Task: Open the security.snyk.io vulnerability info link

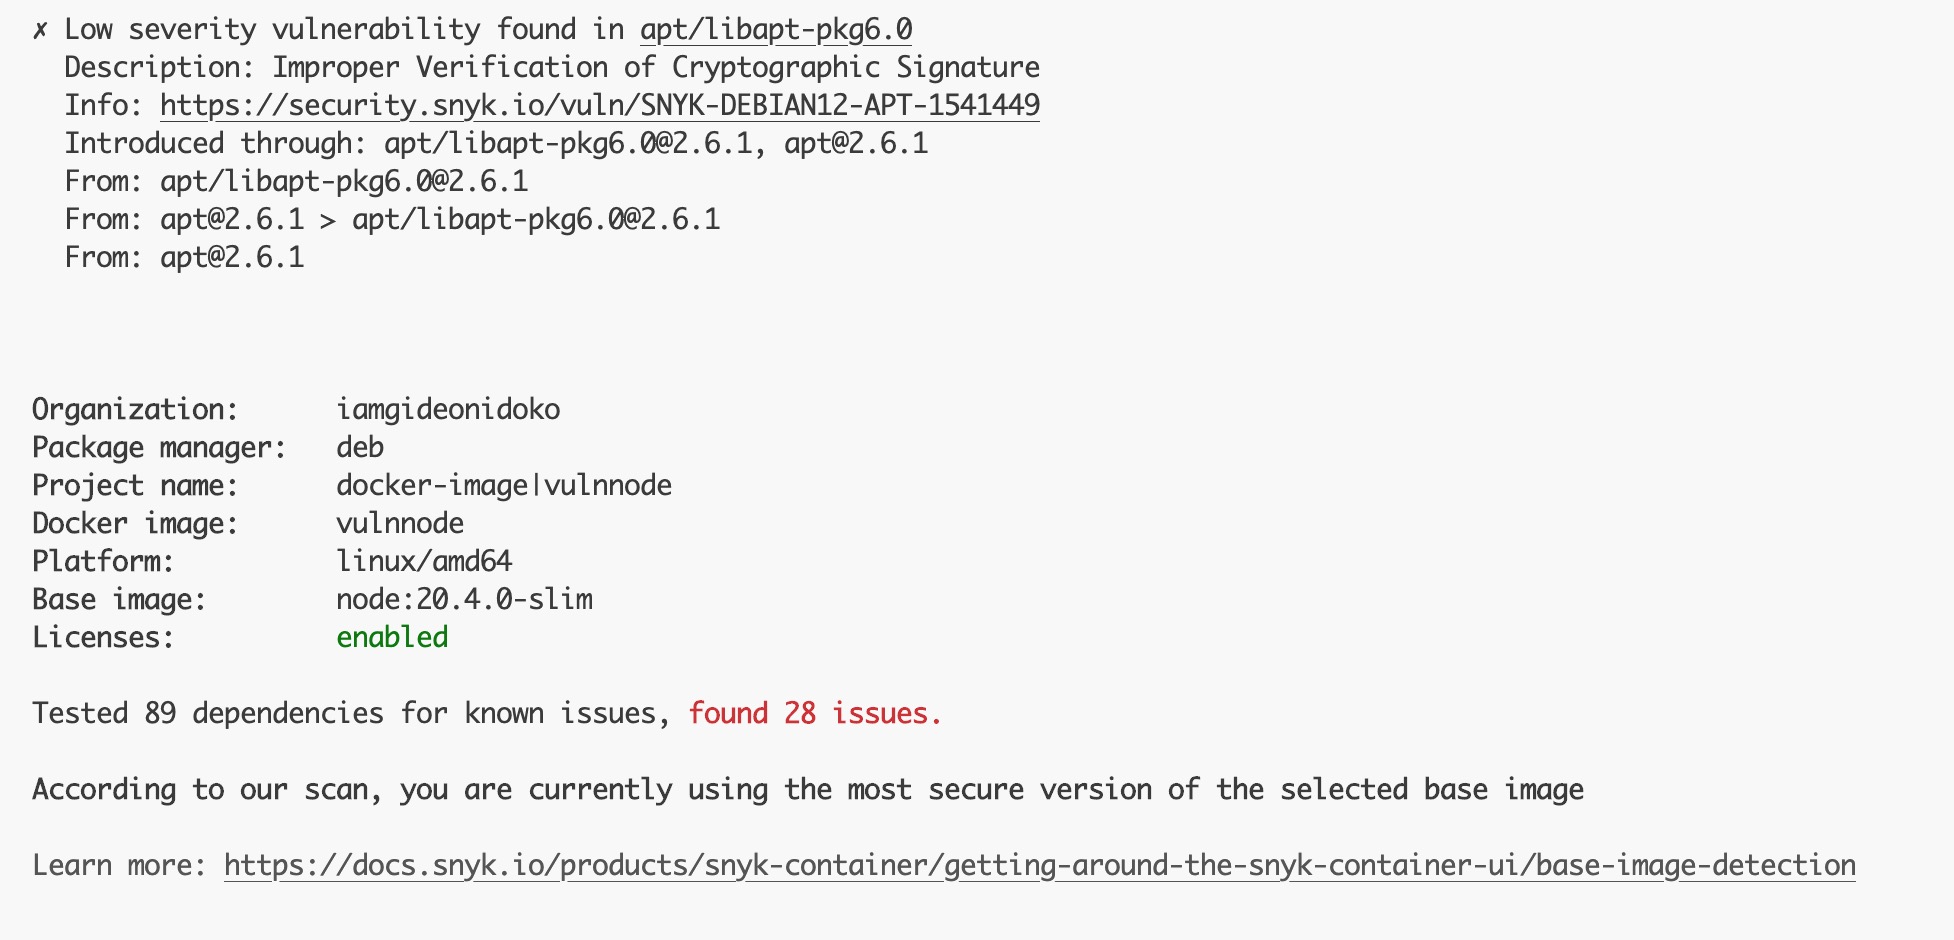Action: (x=600, y=105)
